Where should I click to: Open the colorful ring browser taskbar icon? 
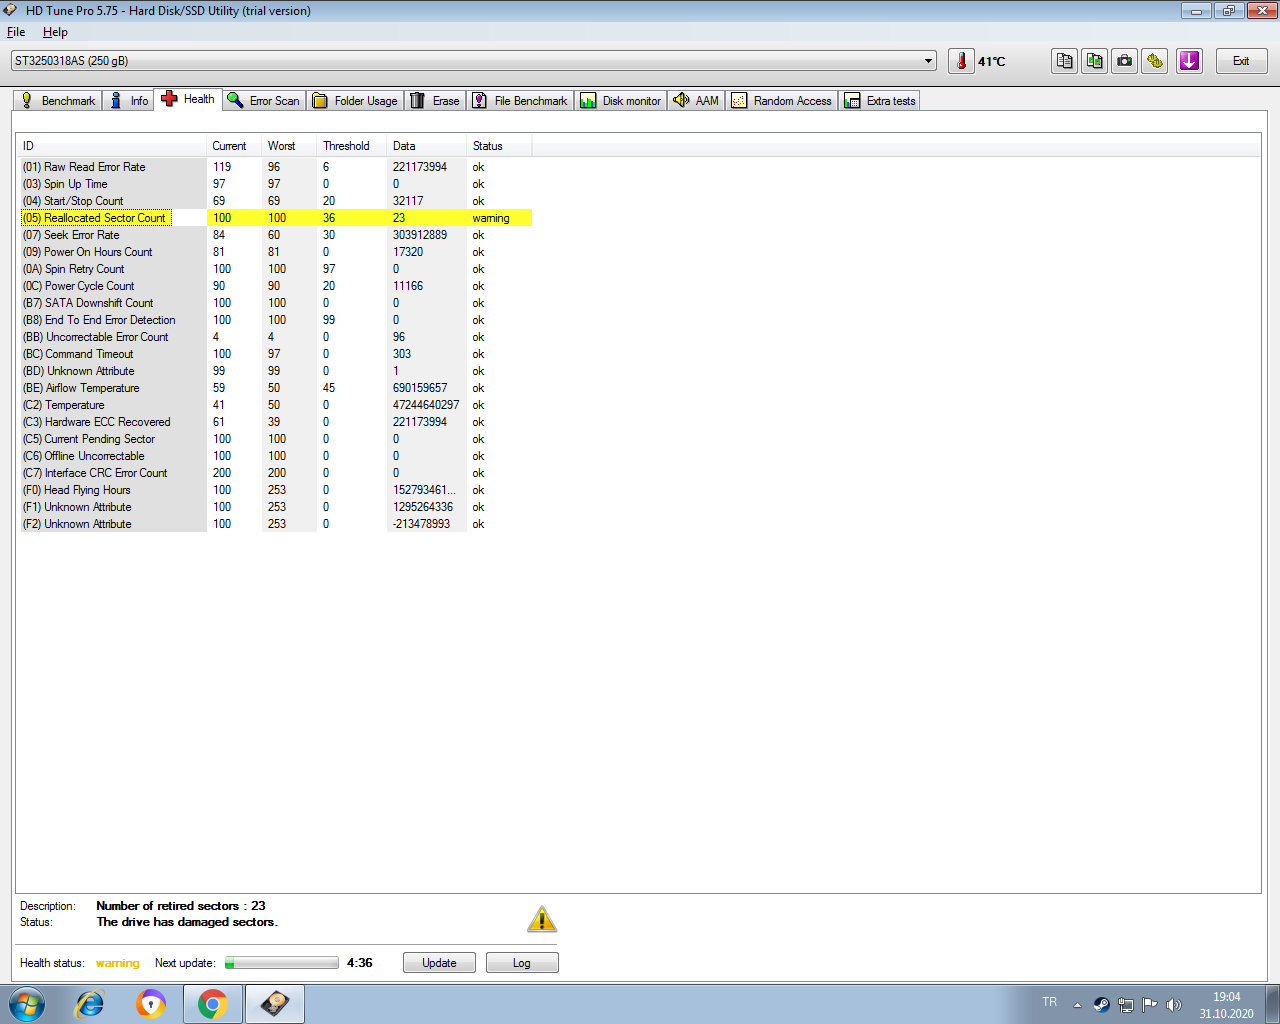(x=151, y=1004)
